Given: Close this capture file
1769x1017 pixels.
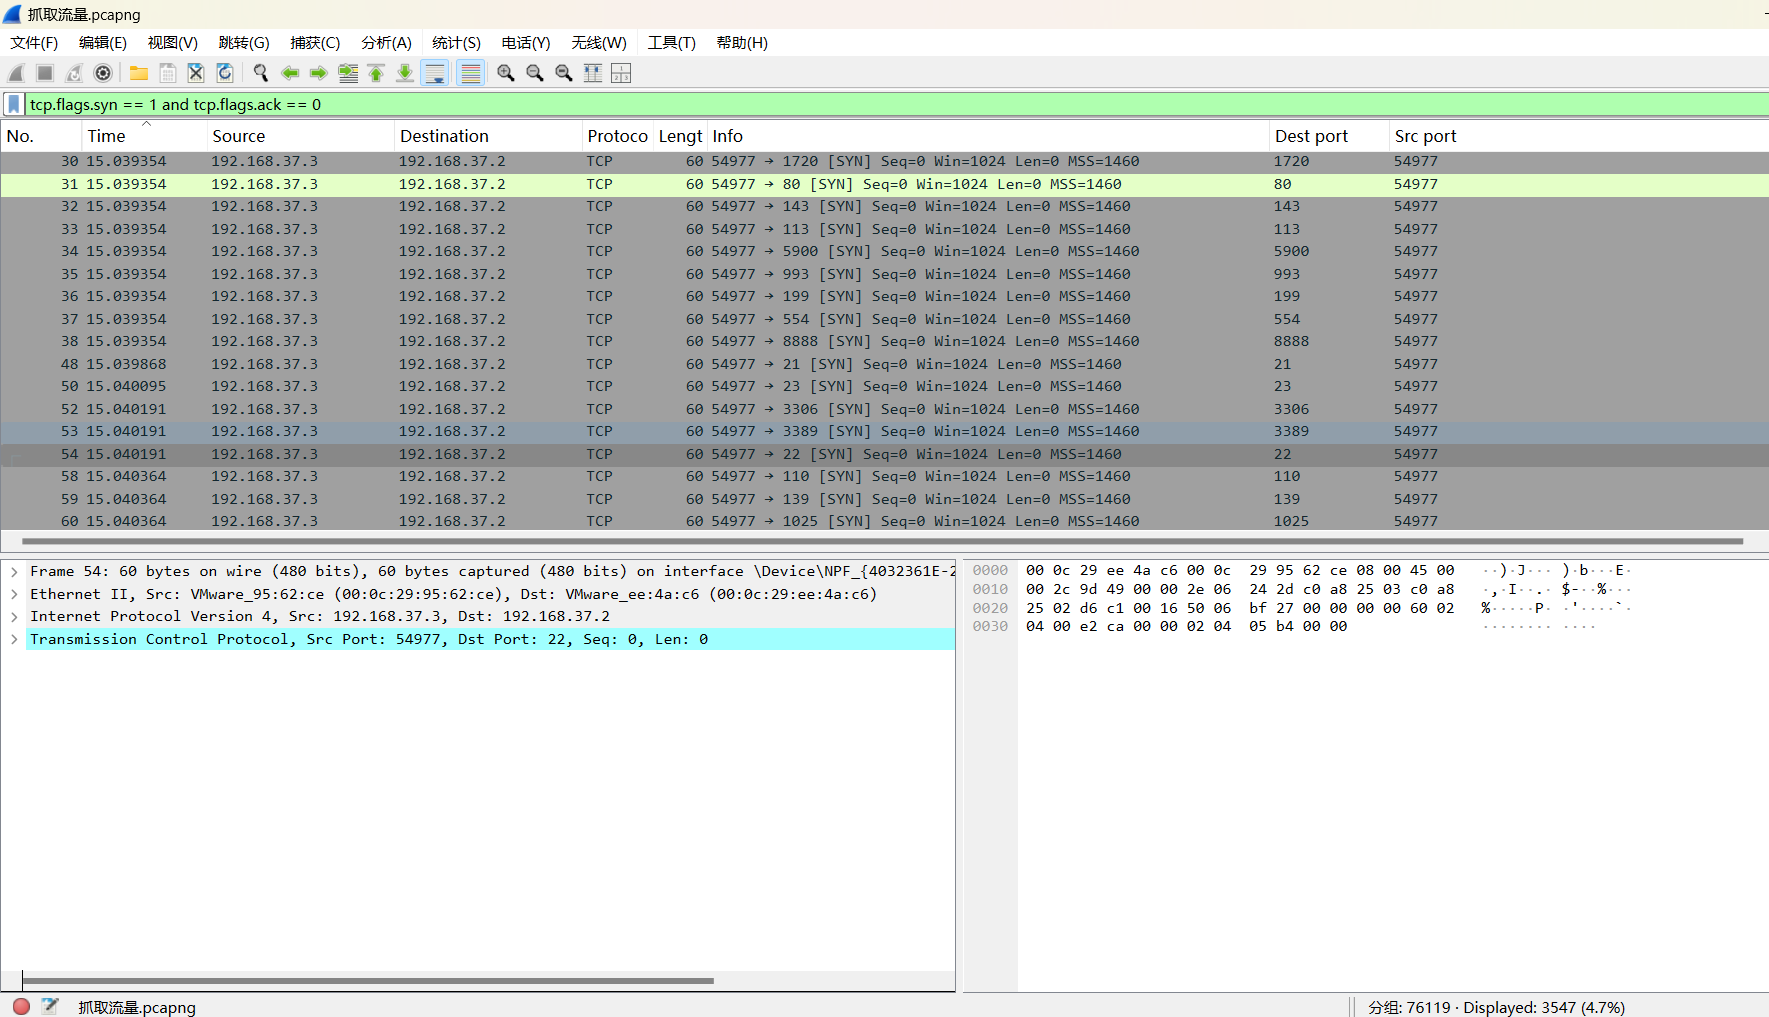Looking at the screenshot, I should pos(196,73).
